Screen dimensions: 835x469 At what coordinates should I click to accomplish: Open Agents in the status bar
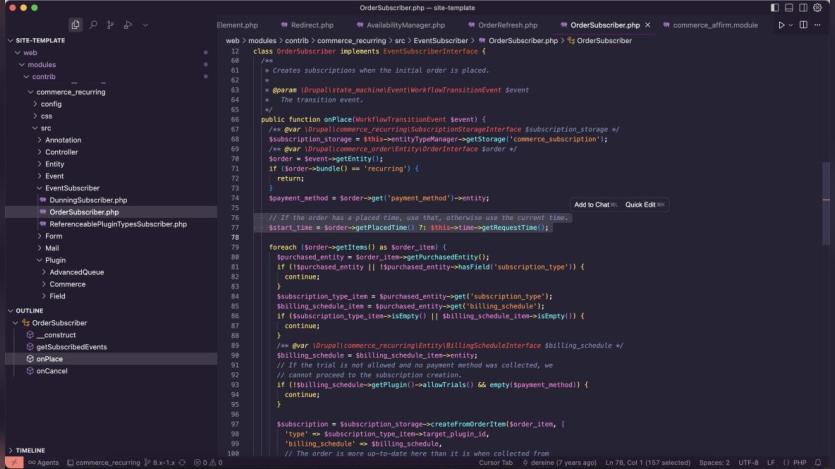(x=43, y=463)
